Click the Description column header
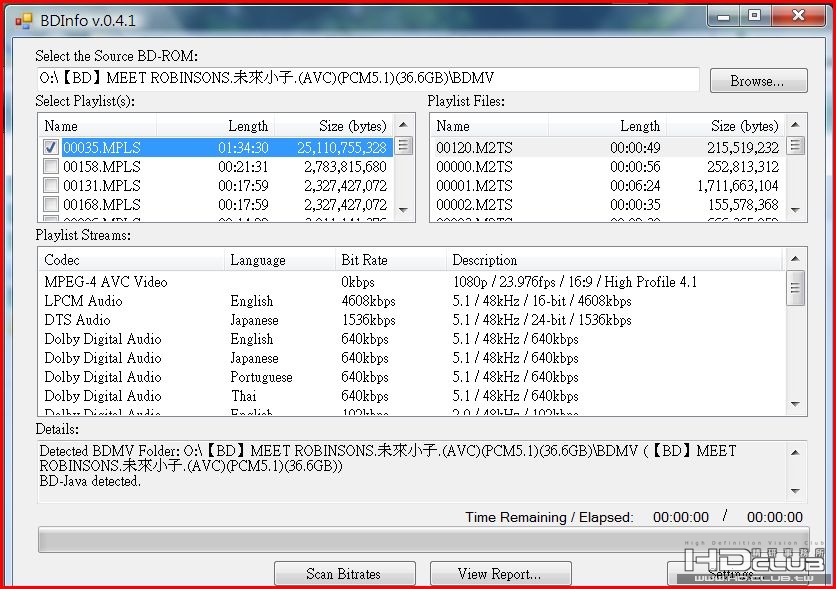The width and height of the screenshot is (836, 589). 614,260
